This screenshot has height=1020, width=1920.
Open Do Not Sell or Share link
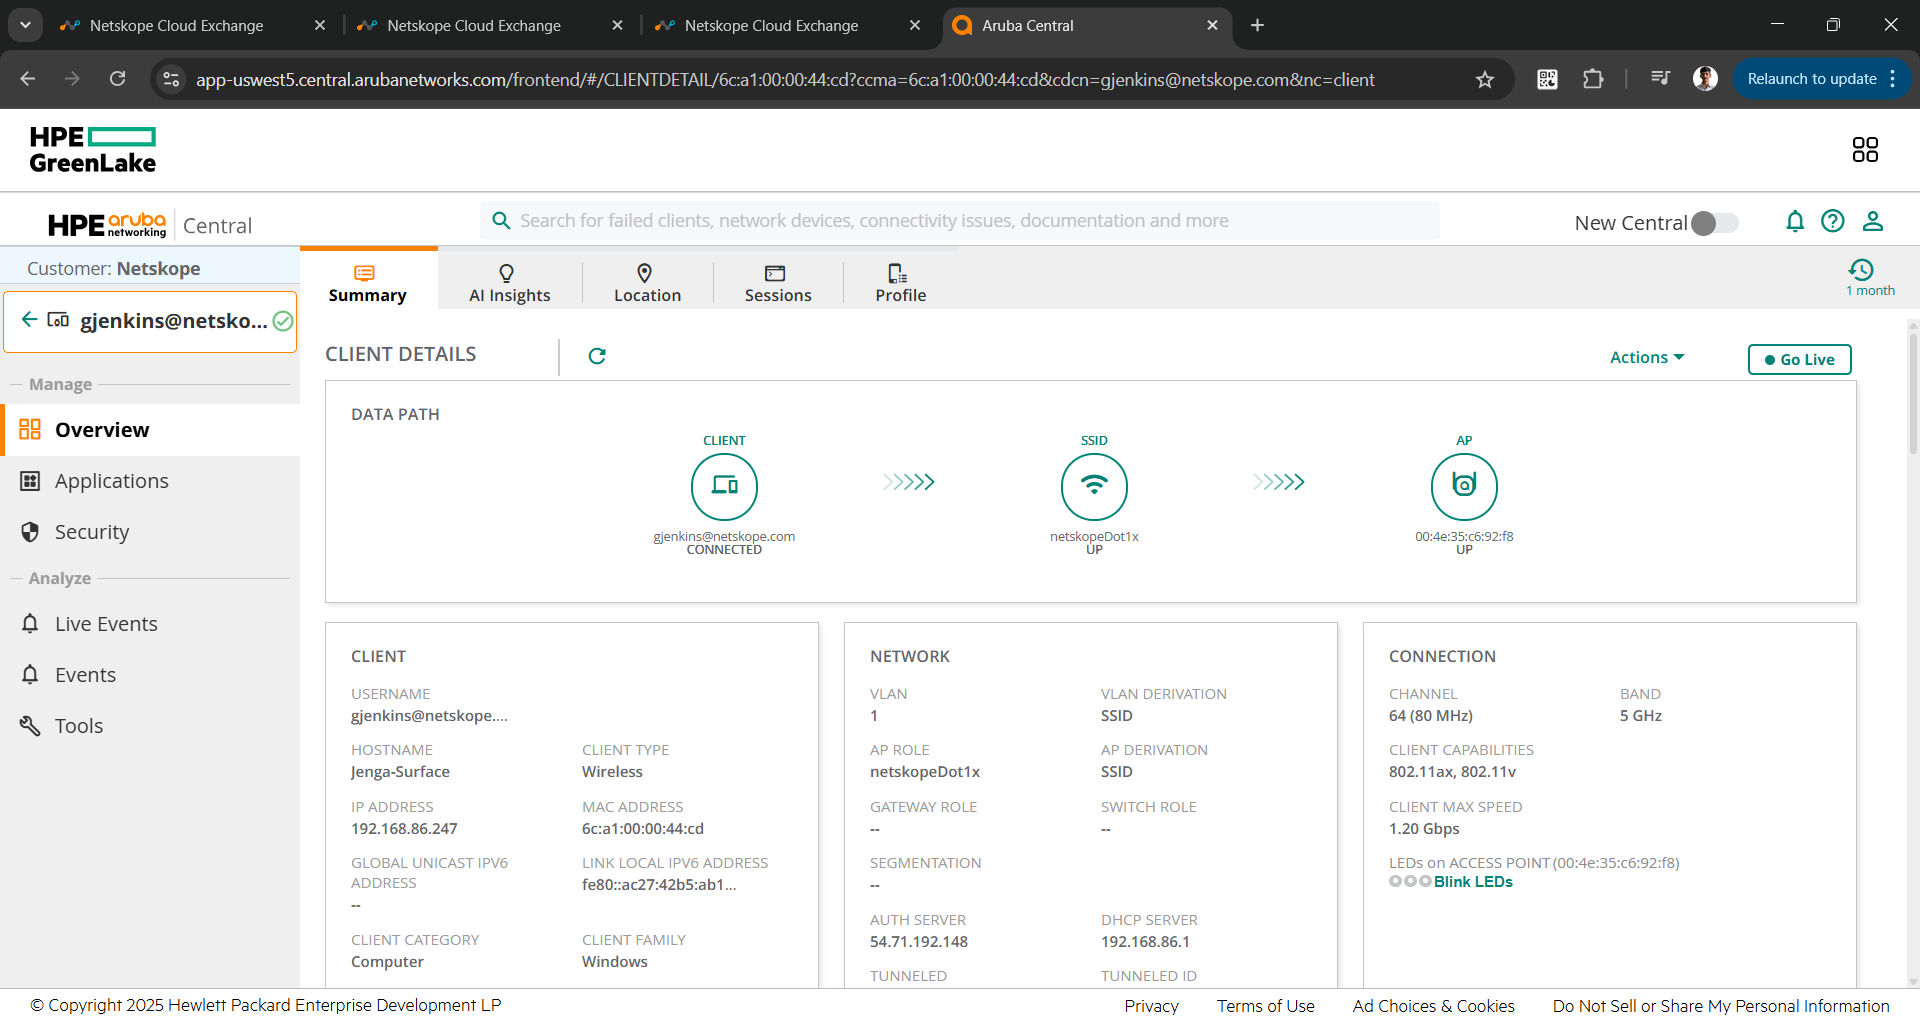click(1721, 1006)
